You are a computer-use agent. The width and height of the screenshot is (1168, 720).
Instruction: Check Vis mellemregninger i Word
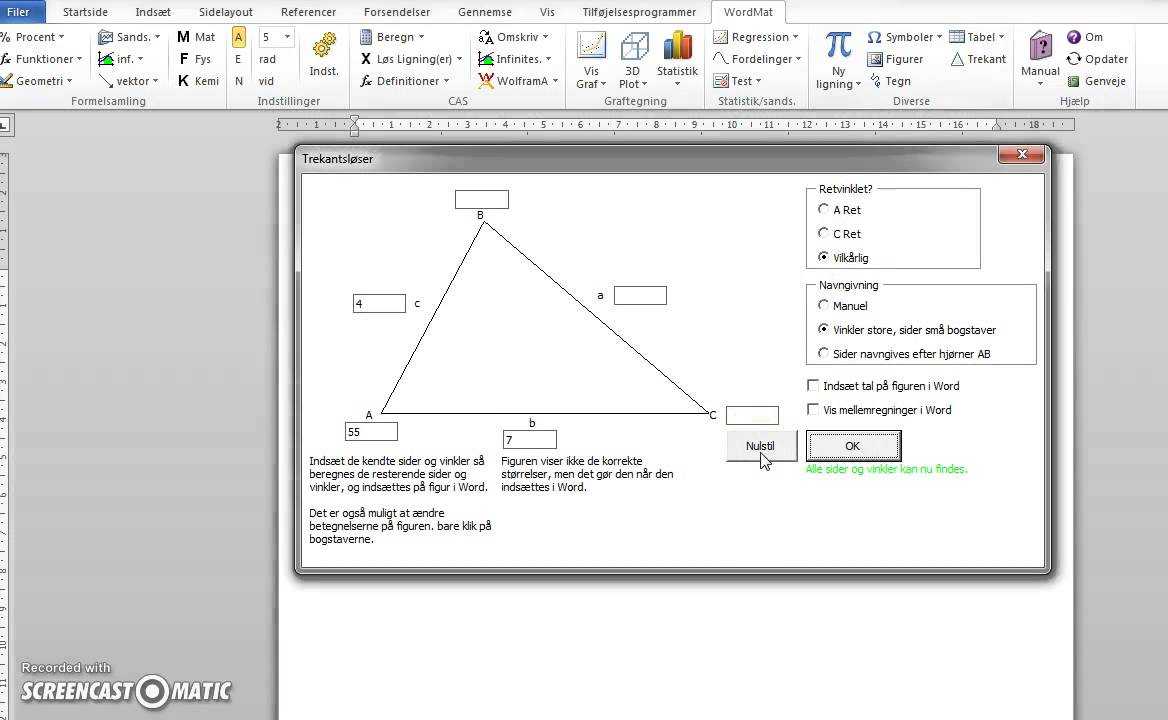click(813, 410)
